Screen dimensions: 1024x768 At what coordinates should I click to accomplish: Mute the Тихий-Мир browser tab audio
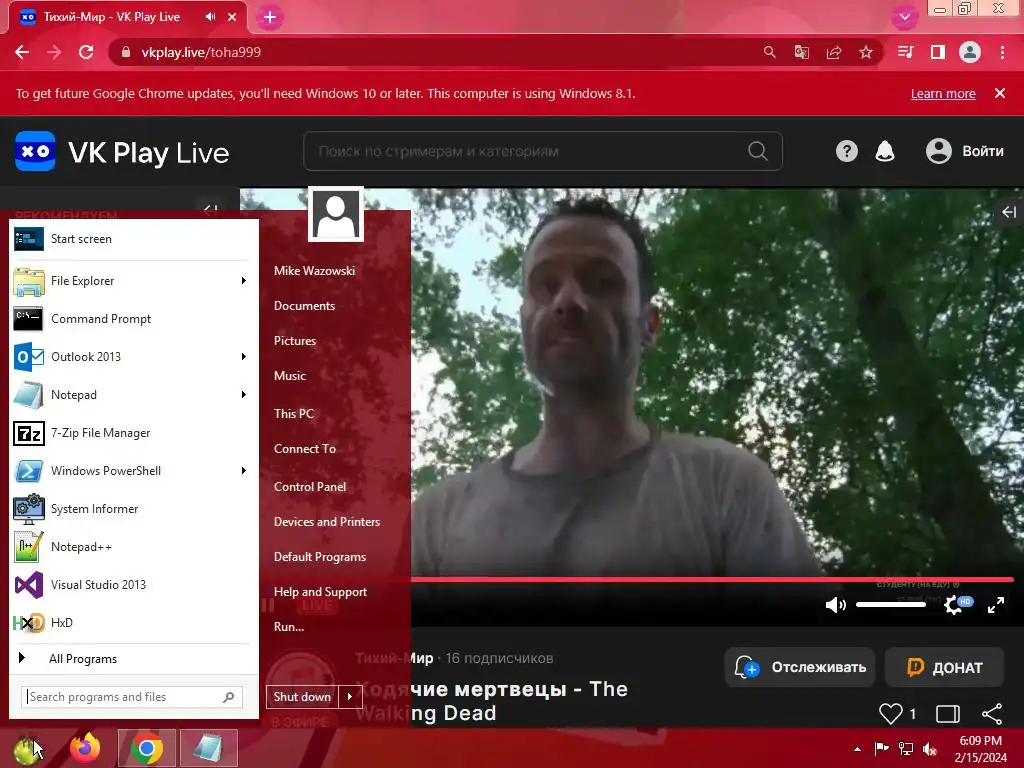(210, 17)
